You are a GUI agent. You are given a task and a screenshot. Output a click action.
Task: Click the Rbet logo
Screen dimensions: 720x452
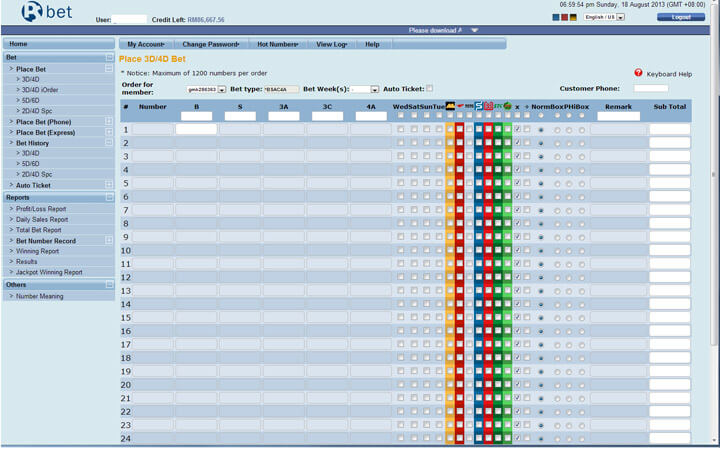point(45,13)
